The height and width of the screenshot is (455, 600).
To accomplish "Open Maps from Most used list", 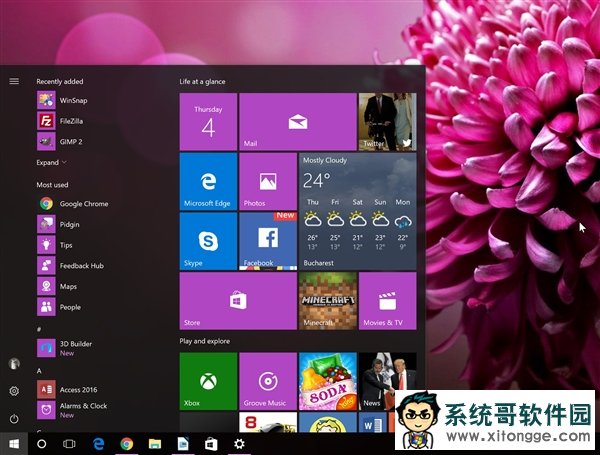I will tap(57, 286).
